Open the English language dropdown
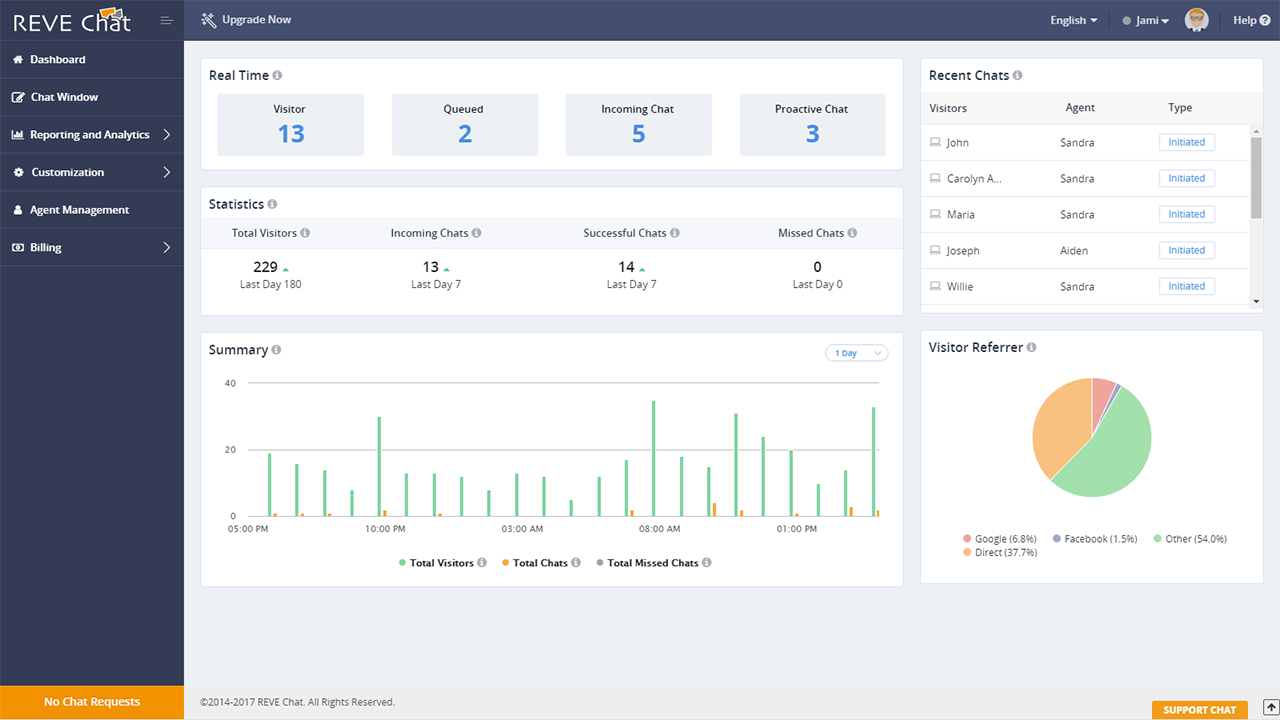The image size is (1280, 720). click(x=1072, y=19)
